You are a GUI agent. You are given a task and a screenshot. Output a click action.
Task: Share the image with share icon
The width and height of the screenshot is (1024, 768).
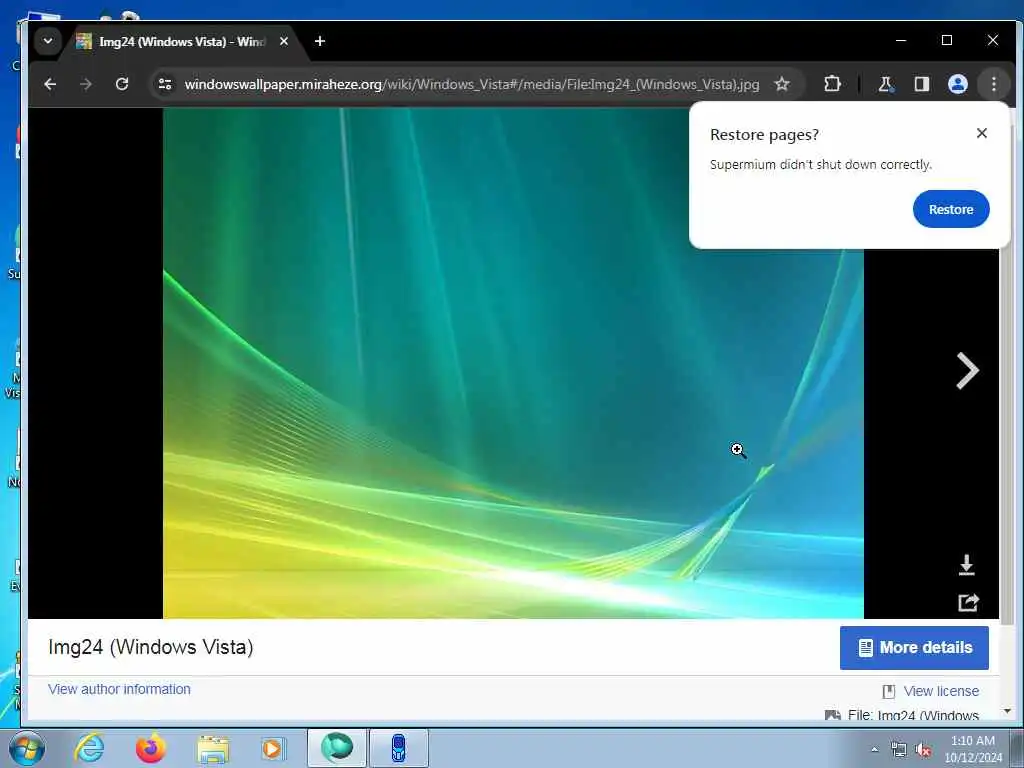[x=968, y=602]
